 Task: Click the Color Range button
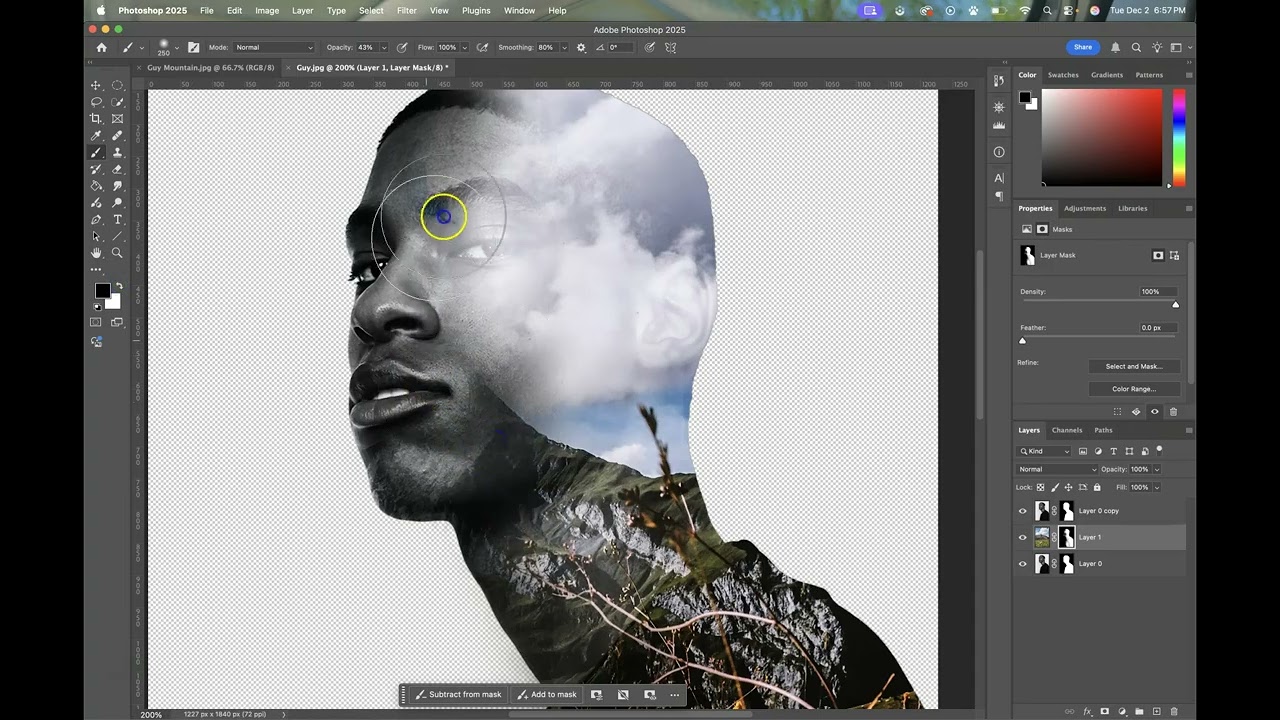(1134, 389)
